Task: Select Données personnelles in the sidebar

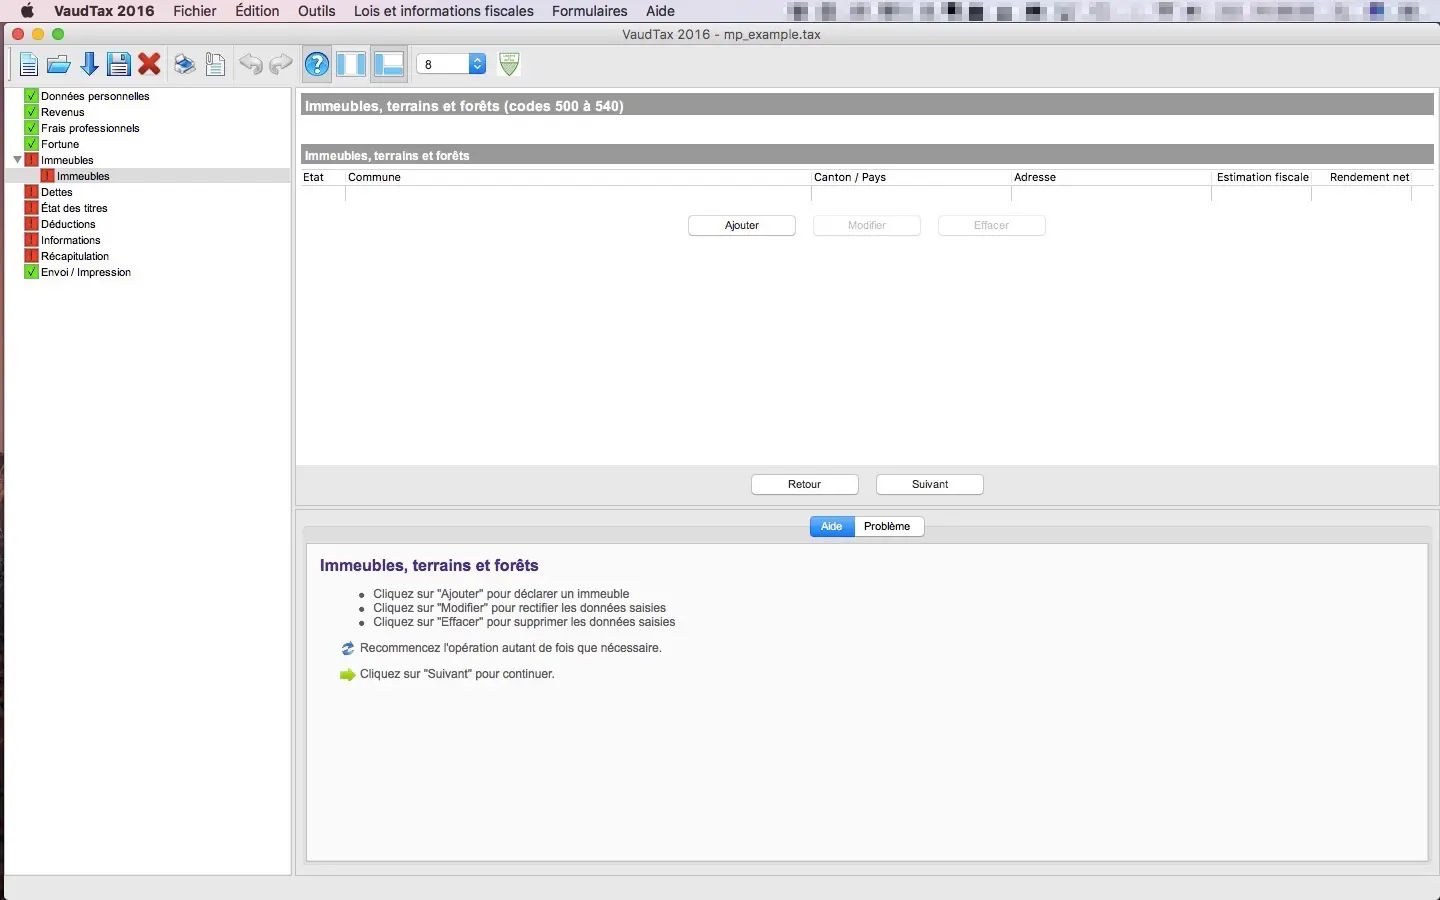Action: tap(95, 96)
